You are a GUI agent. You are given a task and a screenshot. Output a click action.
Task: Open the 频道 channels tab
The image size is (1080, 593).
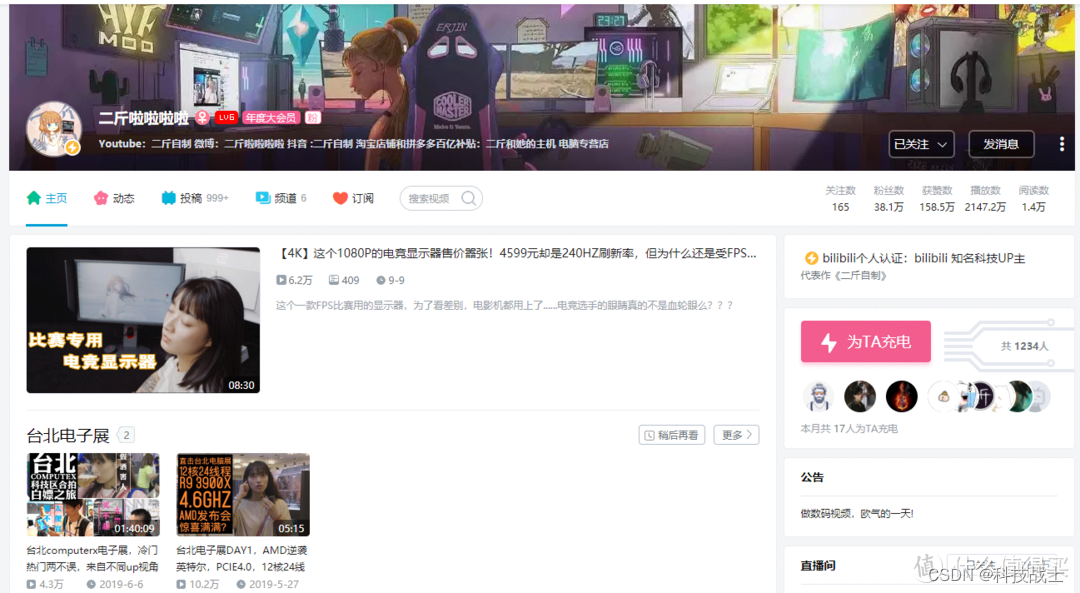(281, 198)
